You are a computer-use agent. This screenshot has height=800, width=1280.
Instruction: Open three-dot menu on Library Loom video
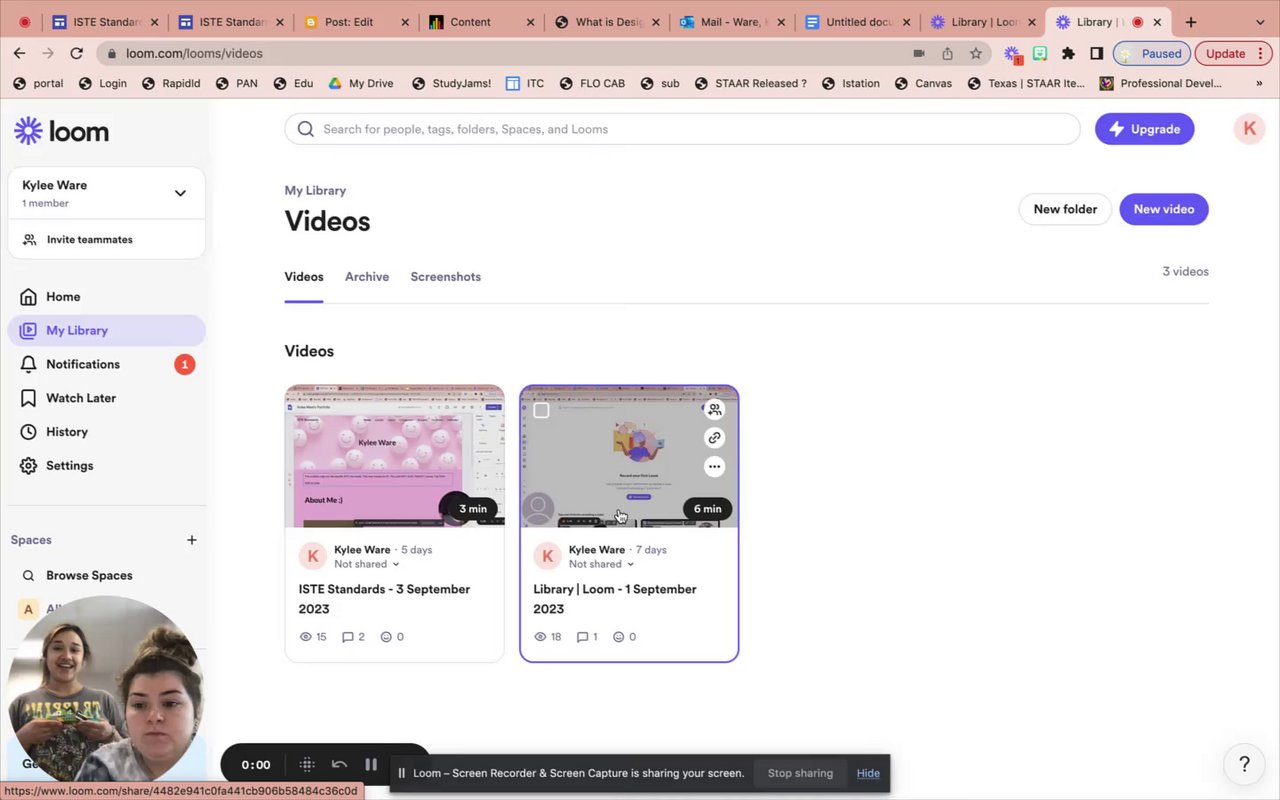(x=714, y=466)
